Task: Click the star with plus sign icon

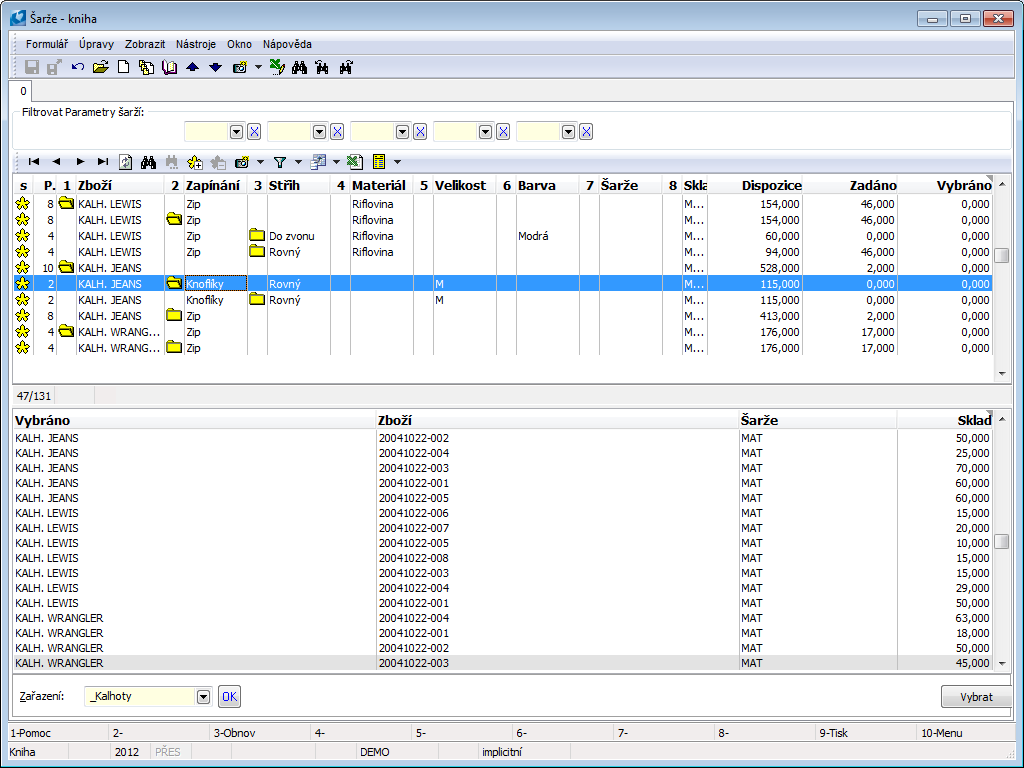Action: (x=195, y=161)
